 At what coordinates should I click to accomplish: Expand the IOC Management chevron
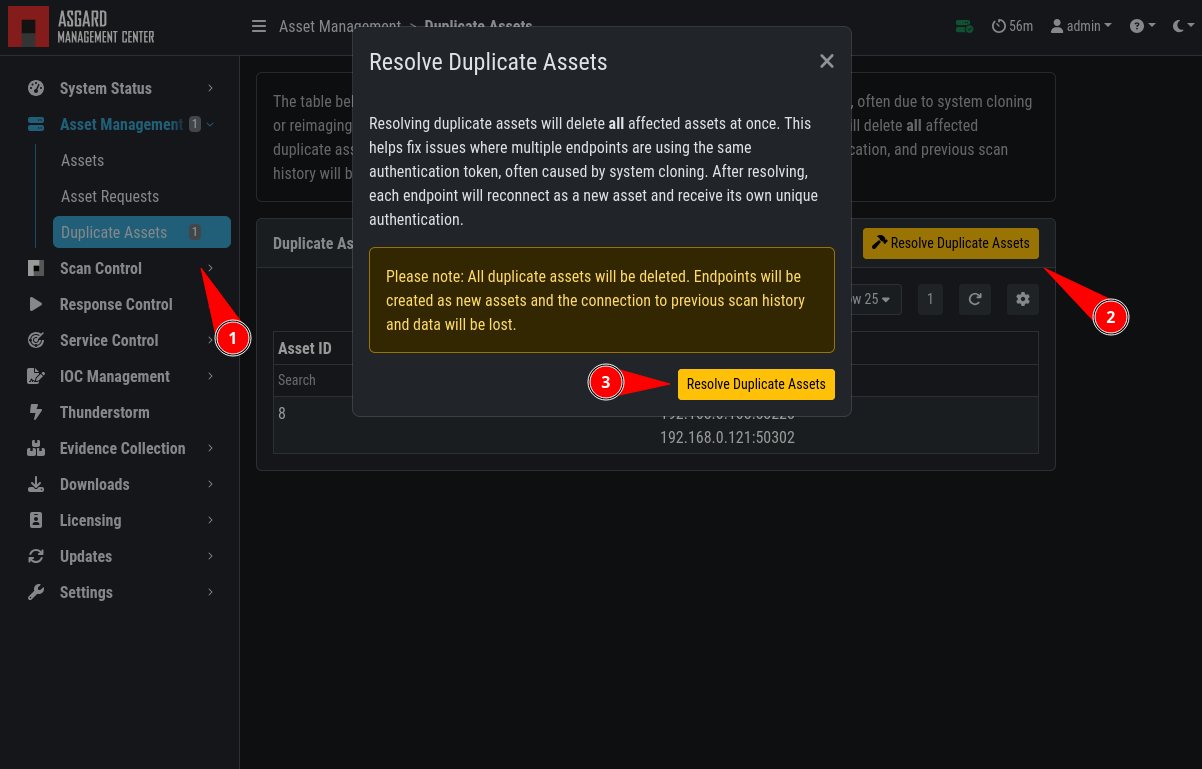click(x=211, y=376)
